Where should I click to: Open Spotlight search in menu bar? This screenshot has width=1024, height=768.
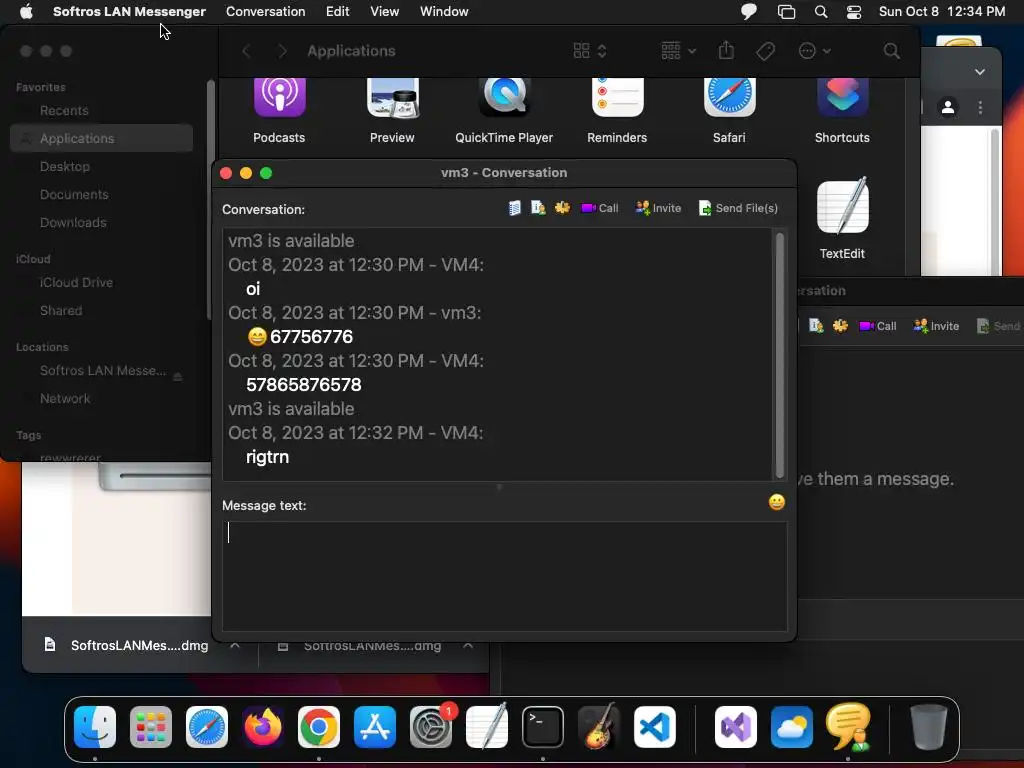[821, 11]
